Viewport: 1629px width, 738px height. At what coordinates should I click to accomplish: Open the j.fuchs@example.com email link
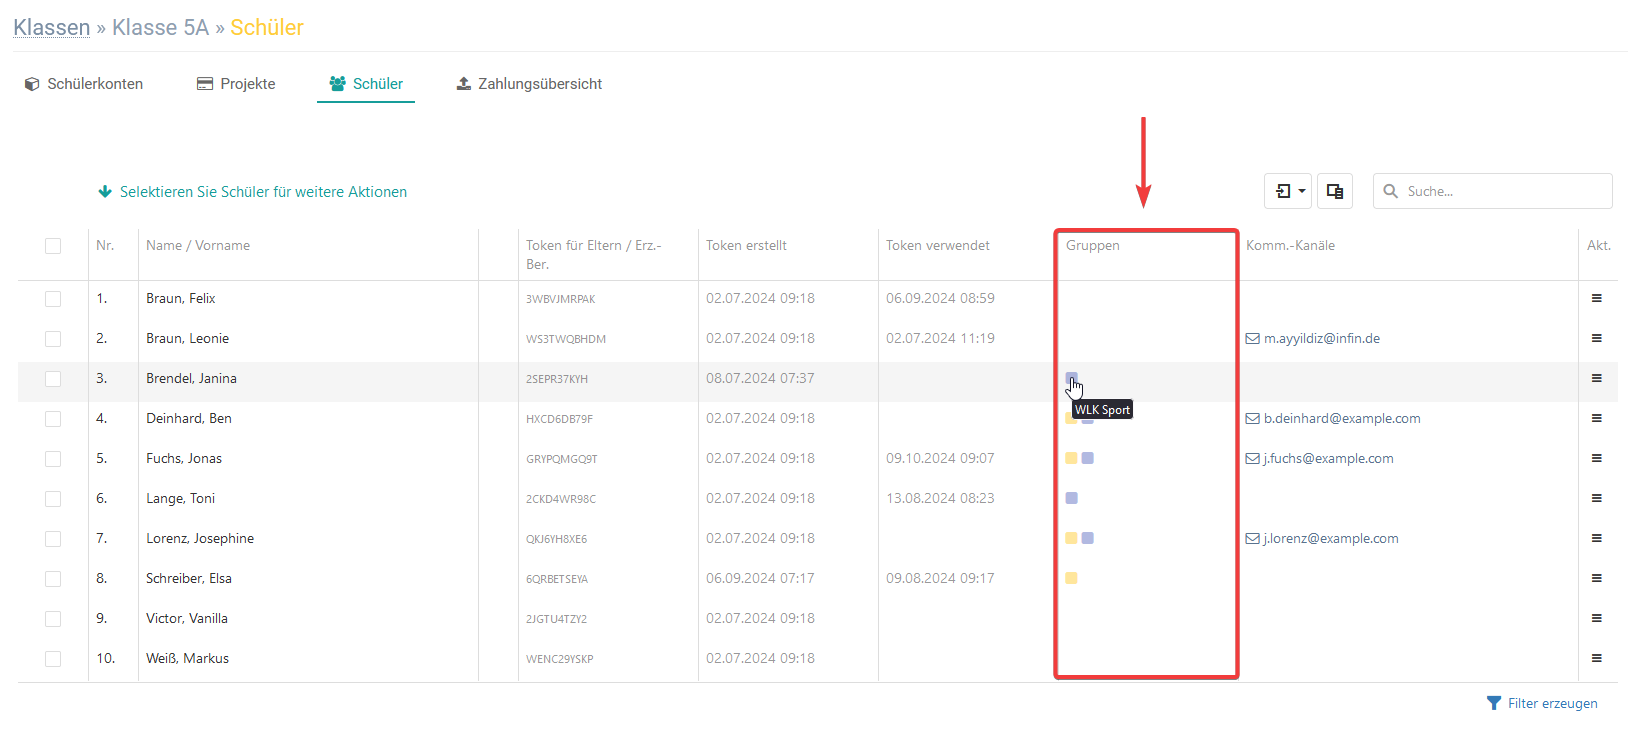(1328, 458)
